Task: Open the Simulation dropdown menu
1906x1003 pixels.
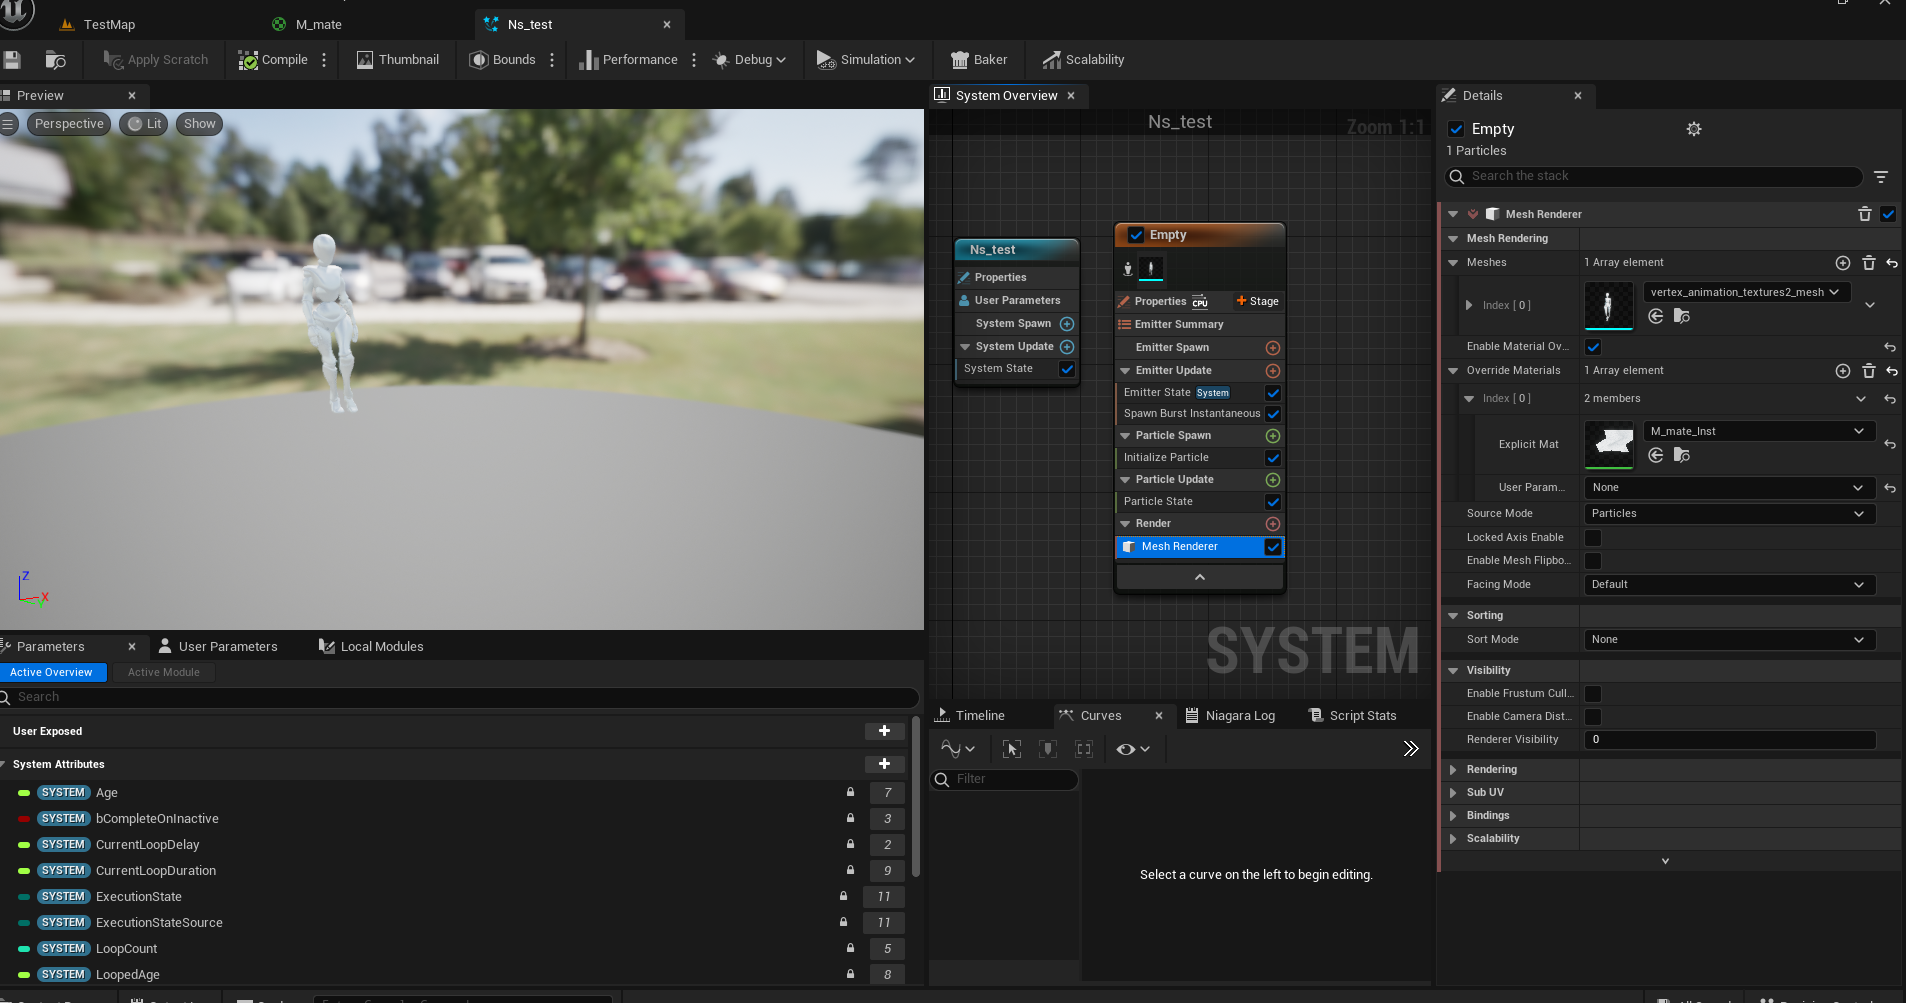Action: [x=866, y=60]
